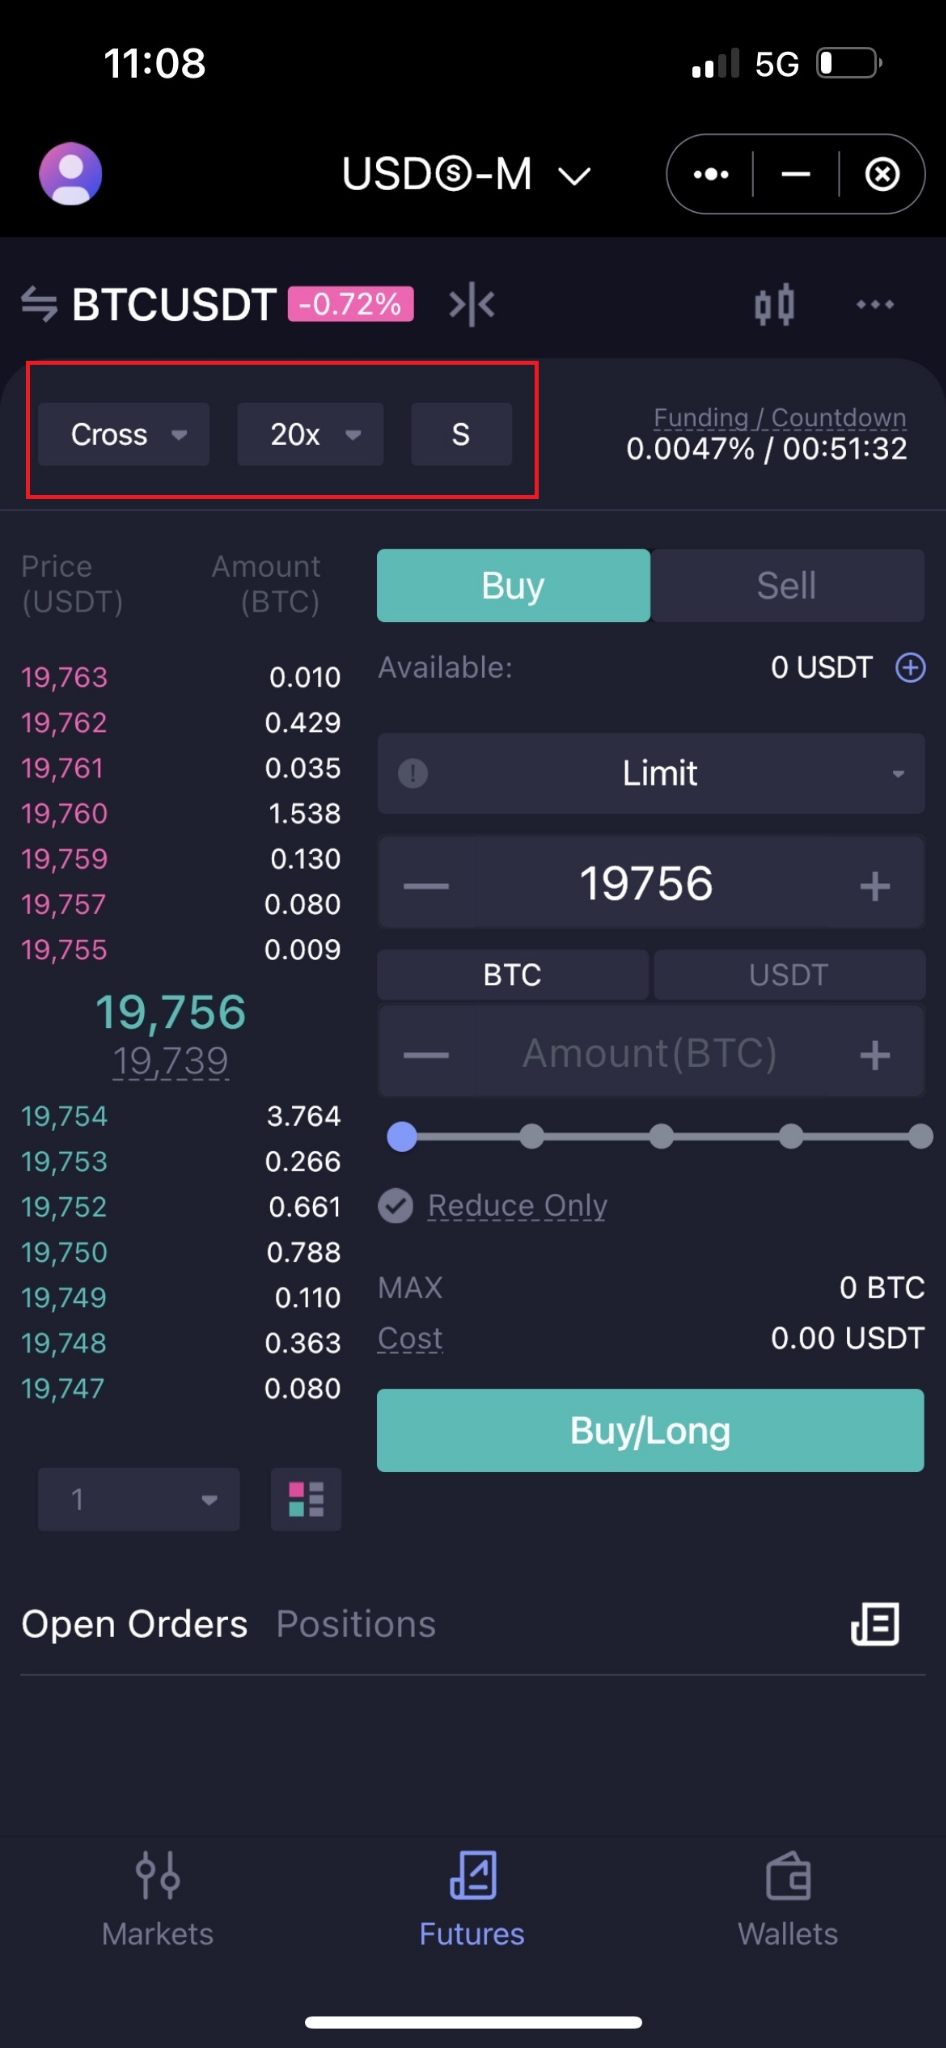Screen dimensions: 946x2048
Task: Open the order history list icon
Action: point(875,1624)
